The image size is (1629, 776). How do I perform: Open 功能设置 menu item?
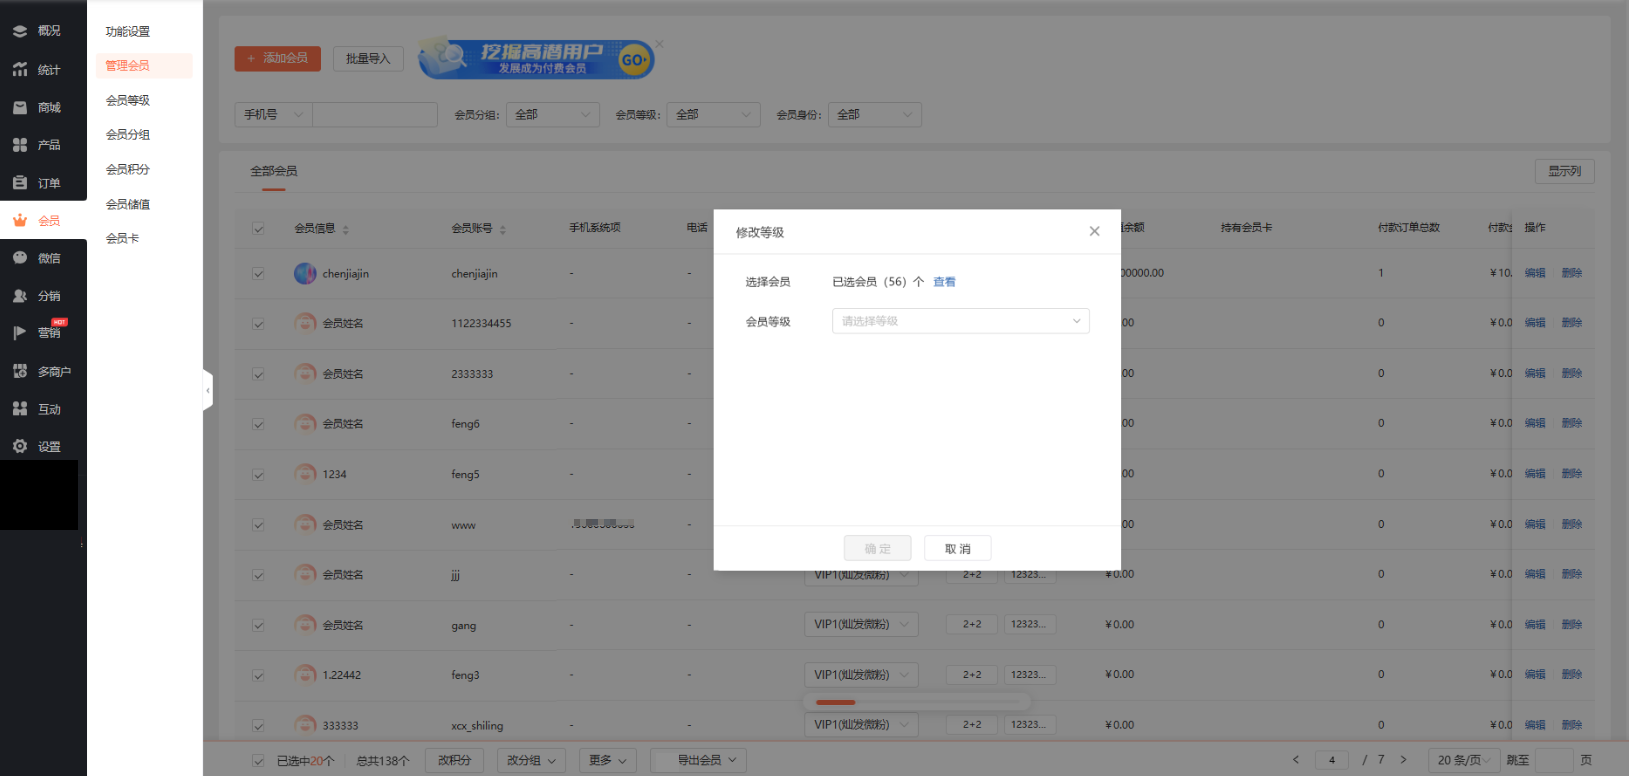tap(128, 32)
